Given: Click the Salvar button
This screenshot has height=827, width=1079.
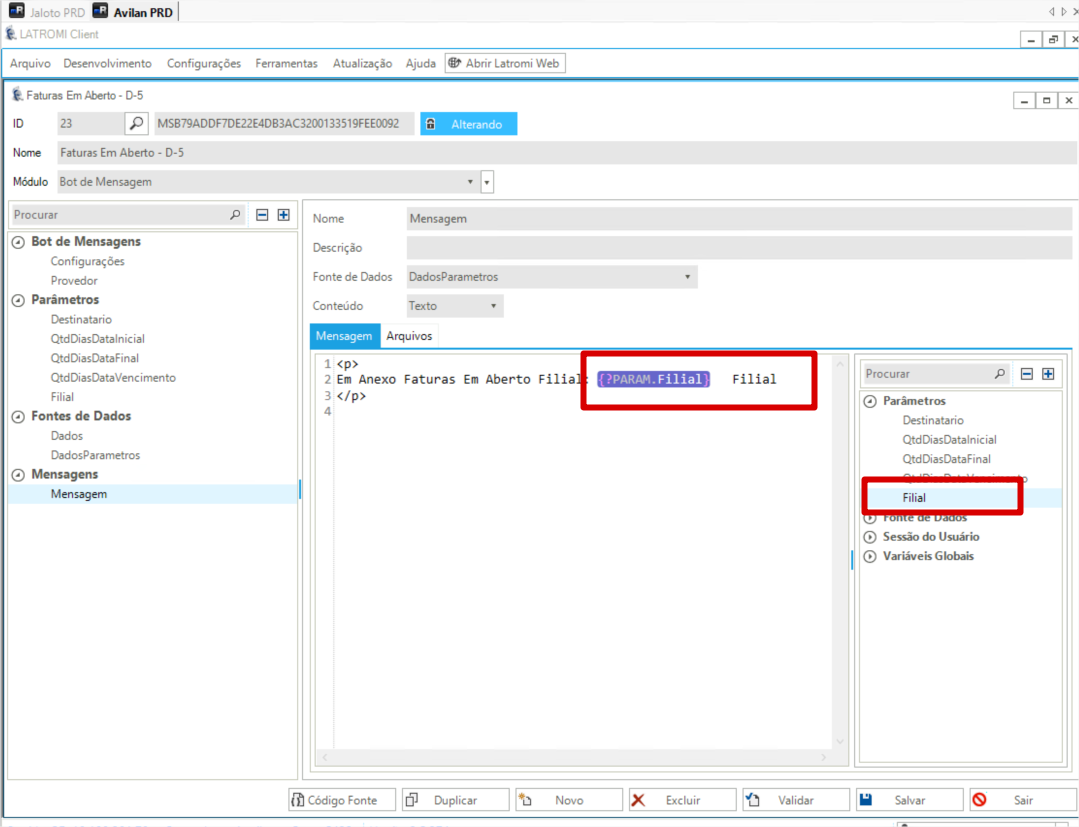Looking at the screenshot, I should pyautogui.click(x=909, y=800).
